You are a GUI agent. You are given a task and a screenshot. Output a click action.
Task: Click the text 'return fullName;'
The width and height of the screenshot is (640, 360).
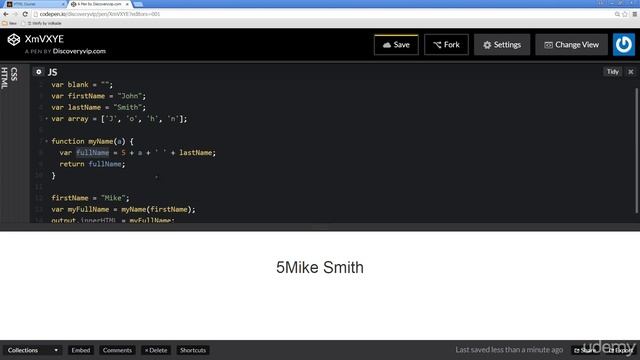(x=92, y=164)
